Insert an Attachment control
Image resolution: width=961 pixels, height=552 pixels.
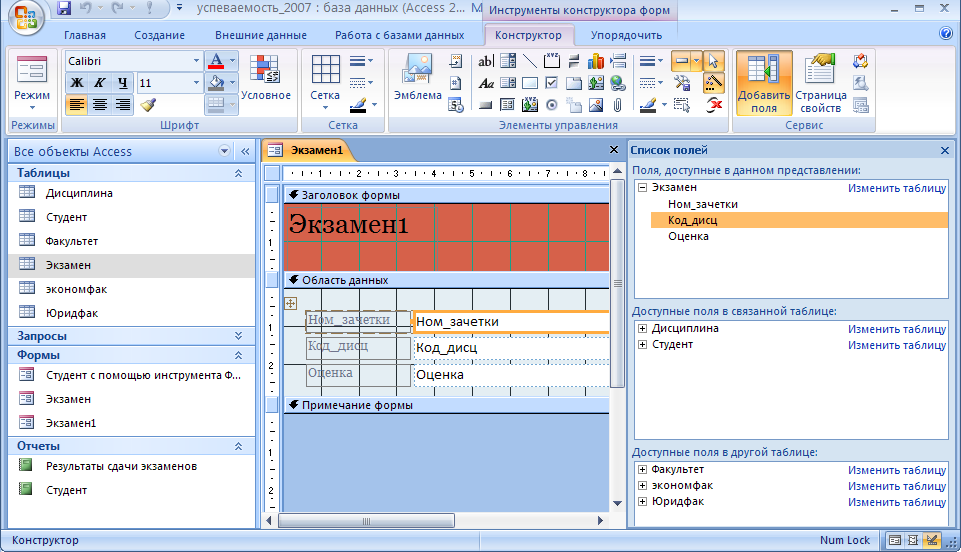click(x=618, y=105)
